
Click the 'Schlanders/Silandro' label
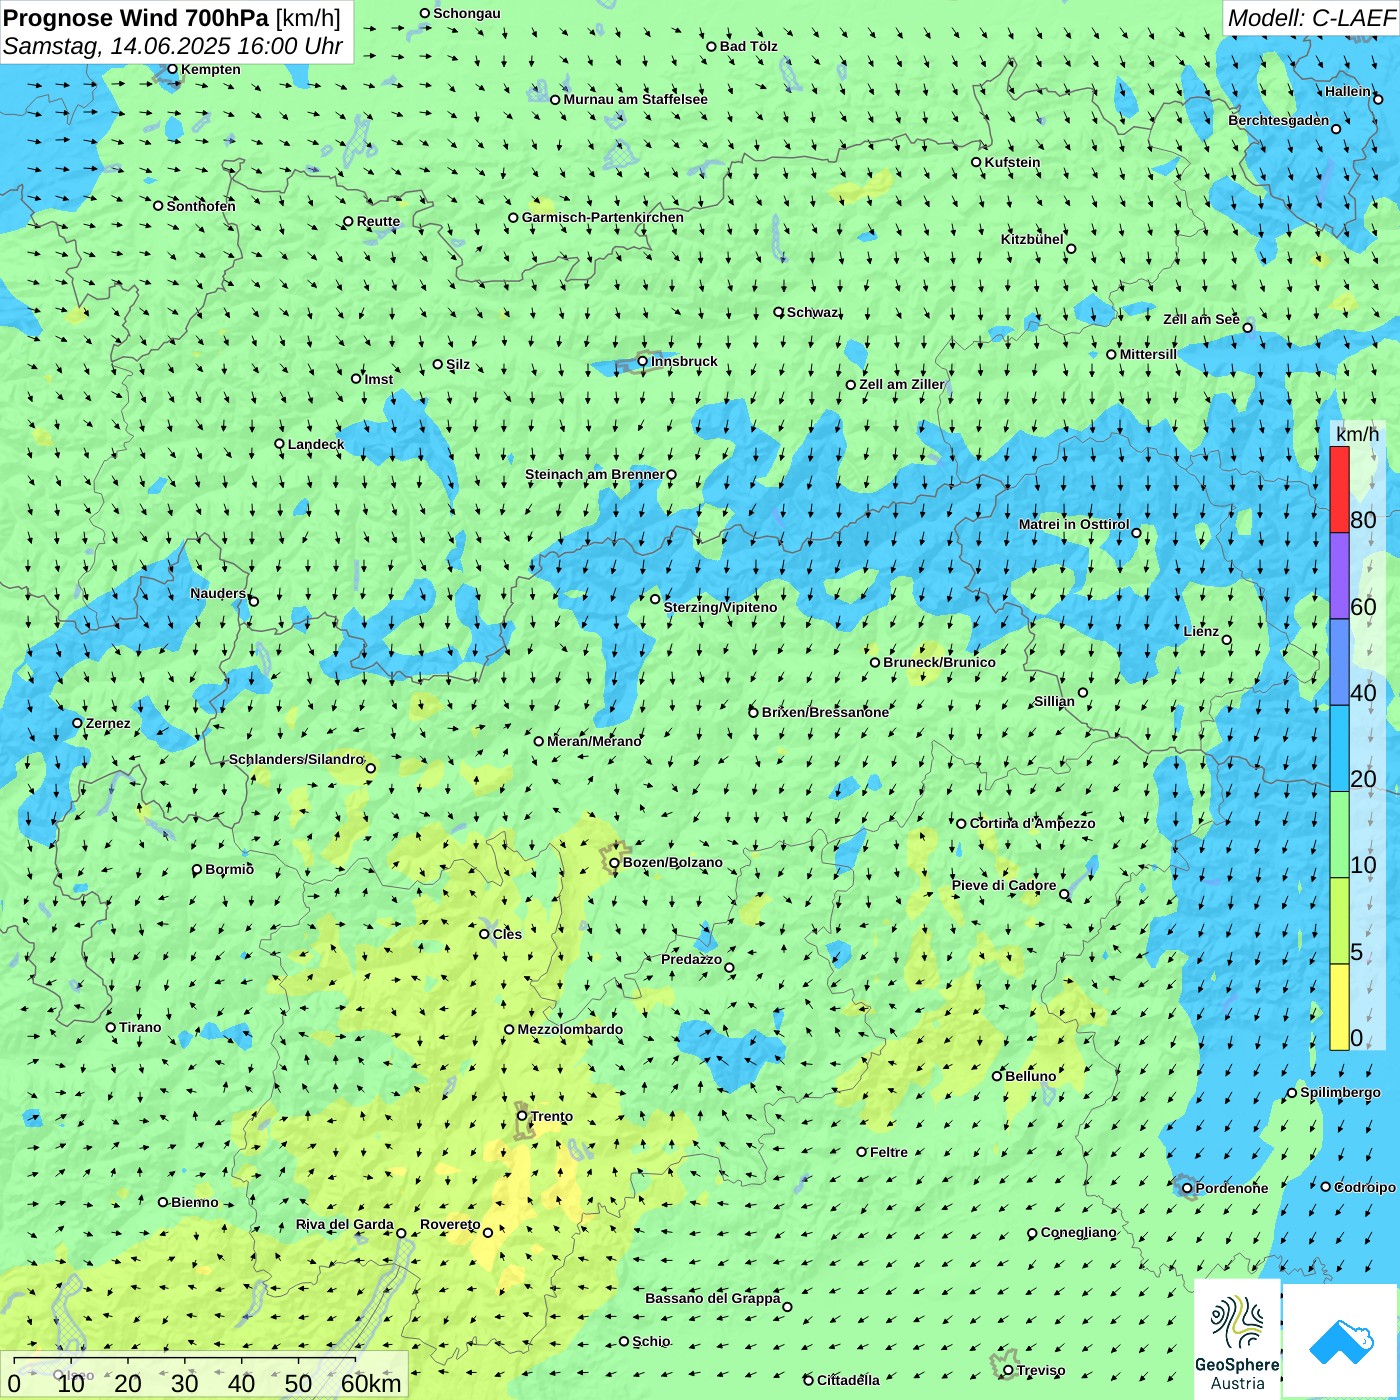pyautogui.click(x=297, y=759)
